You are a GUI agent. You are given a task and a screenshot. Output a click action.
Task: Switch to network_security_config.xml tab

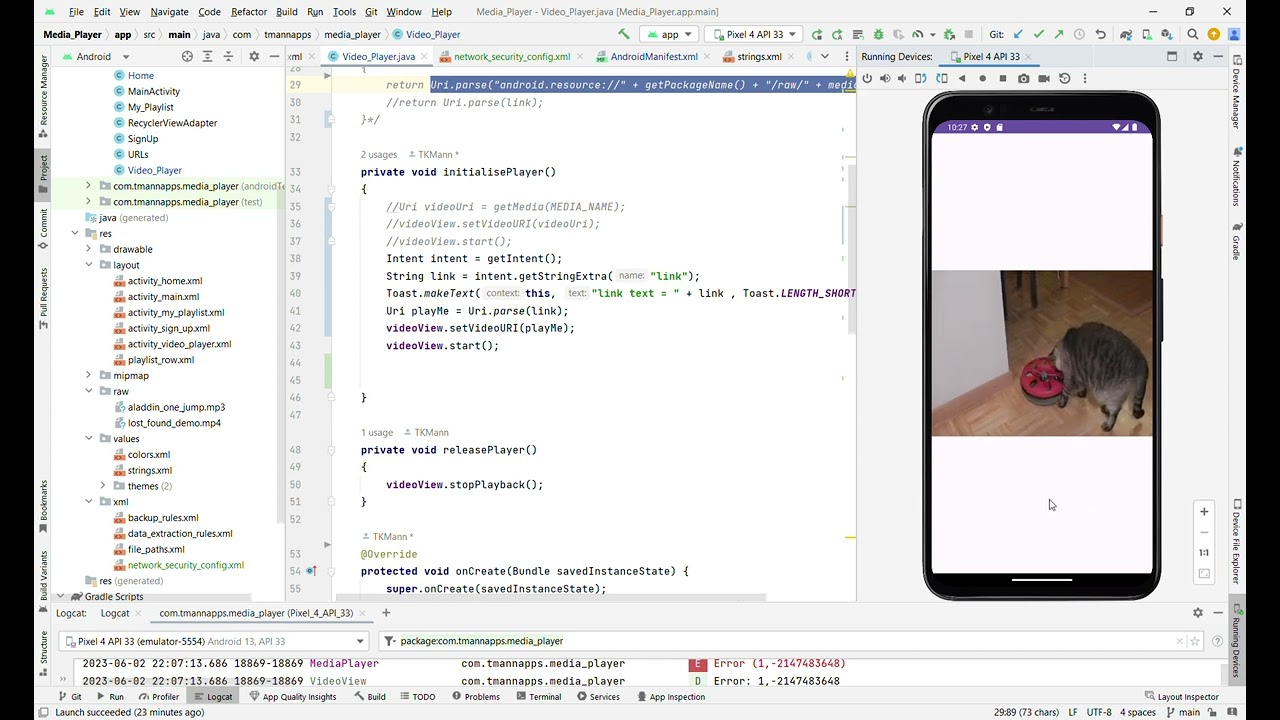[512, 57]
